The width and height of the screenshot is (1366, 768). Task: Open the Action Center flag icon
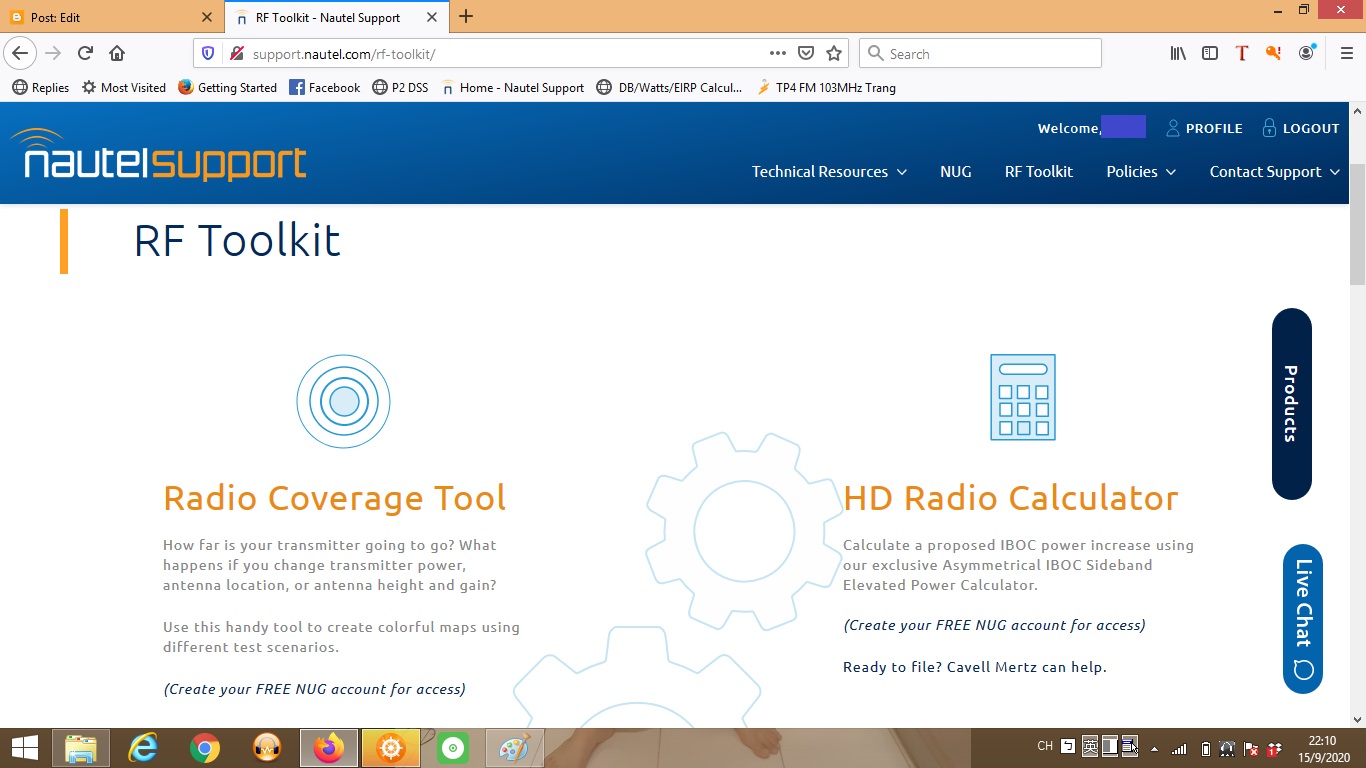pyautogui.click(x=1250, y=748)
